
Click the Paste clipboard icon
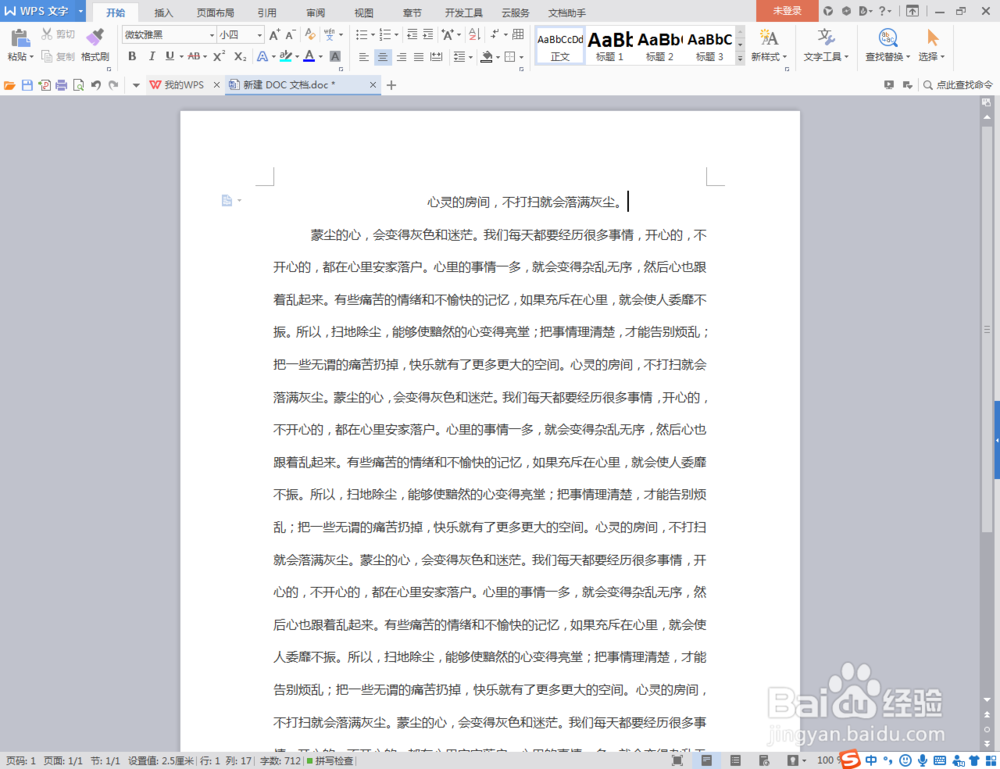click(20, 38)
